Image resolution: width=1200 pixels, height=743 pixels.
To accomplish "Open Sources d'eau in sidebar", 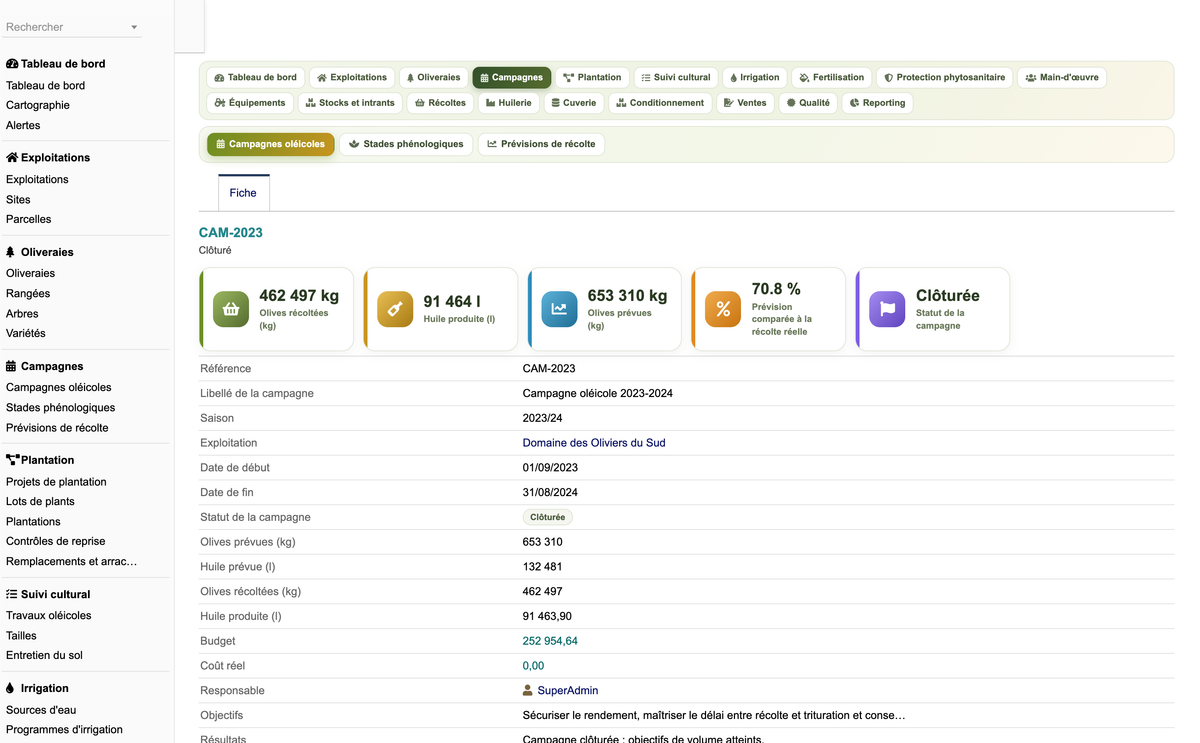I will click(x=41, y=710).
